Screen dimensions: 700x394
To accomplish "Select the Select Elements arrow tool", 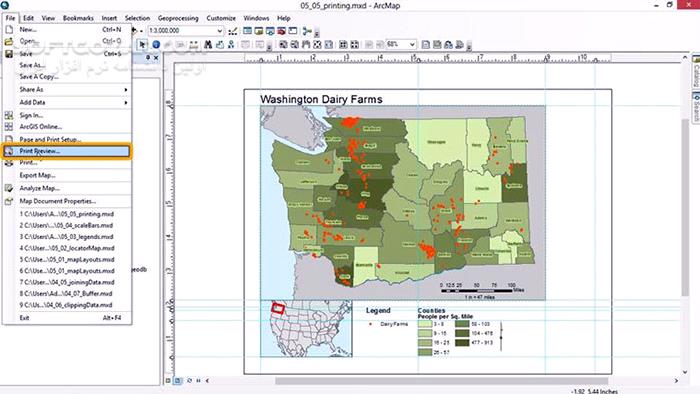I will [x=142, y=44].
